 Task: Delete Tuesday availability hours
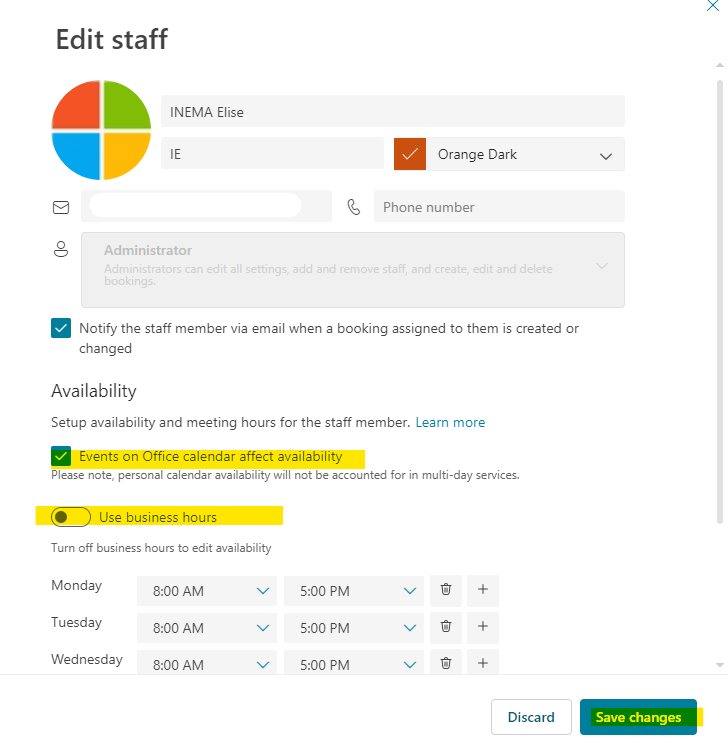pyautogui.click(x=446, y=627)
